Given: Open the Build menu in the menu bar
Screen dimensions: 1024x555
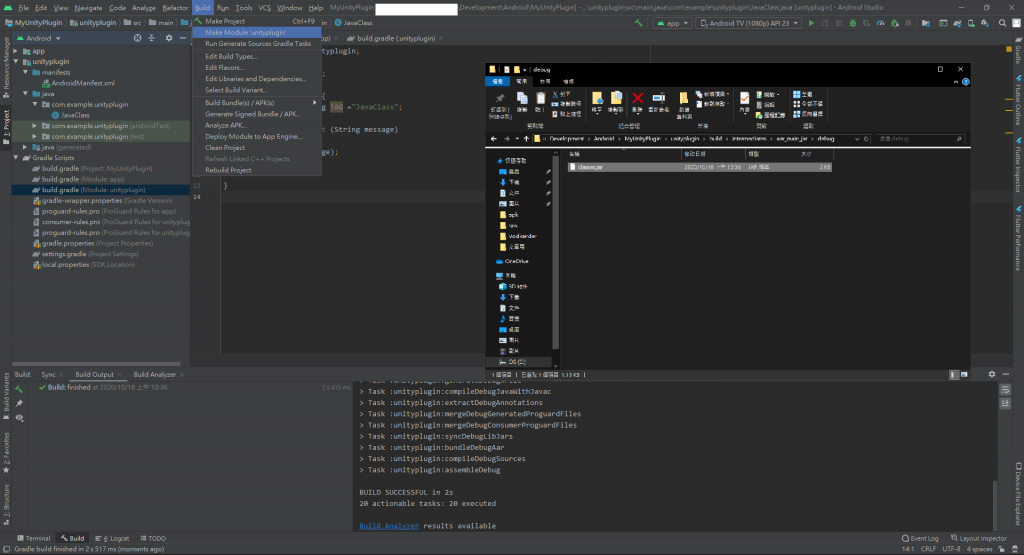Looking at the screenshot, I should (x=202, y=8).
